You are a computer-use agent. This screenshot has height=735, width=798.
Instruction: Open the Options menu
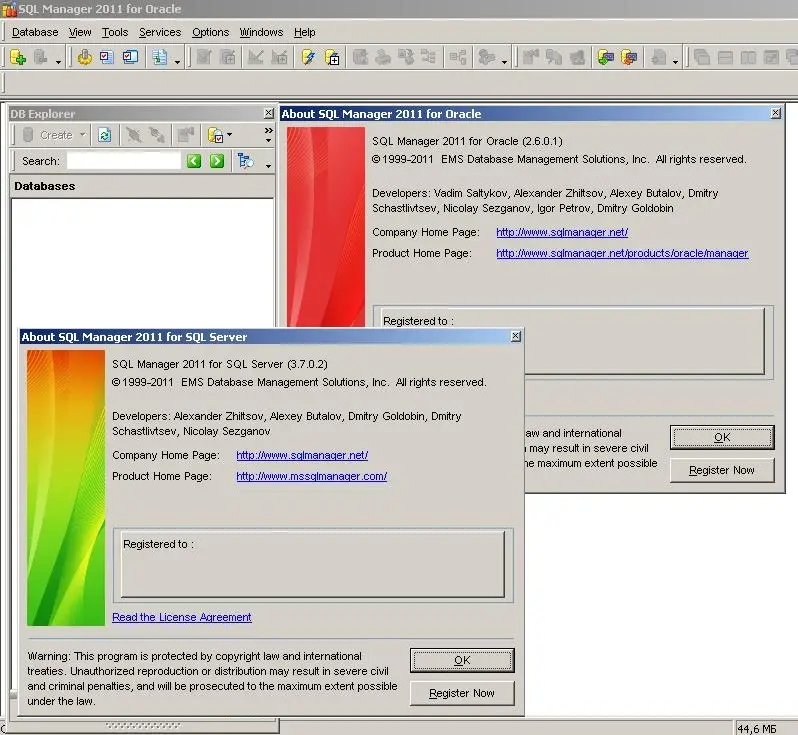click(x=210, y=32)
